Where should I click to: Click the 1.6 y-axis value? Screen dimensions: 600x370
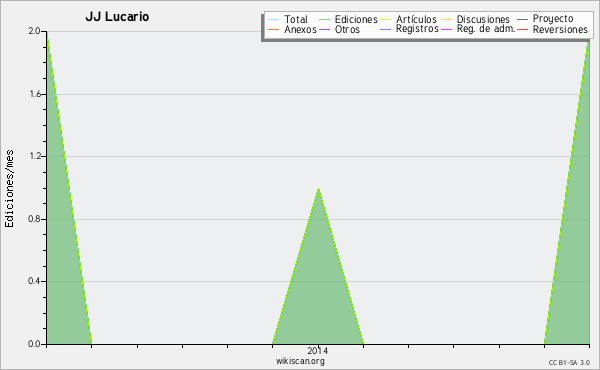[35, 94]
